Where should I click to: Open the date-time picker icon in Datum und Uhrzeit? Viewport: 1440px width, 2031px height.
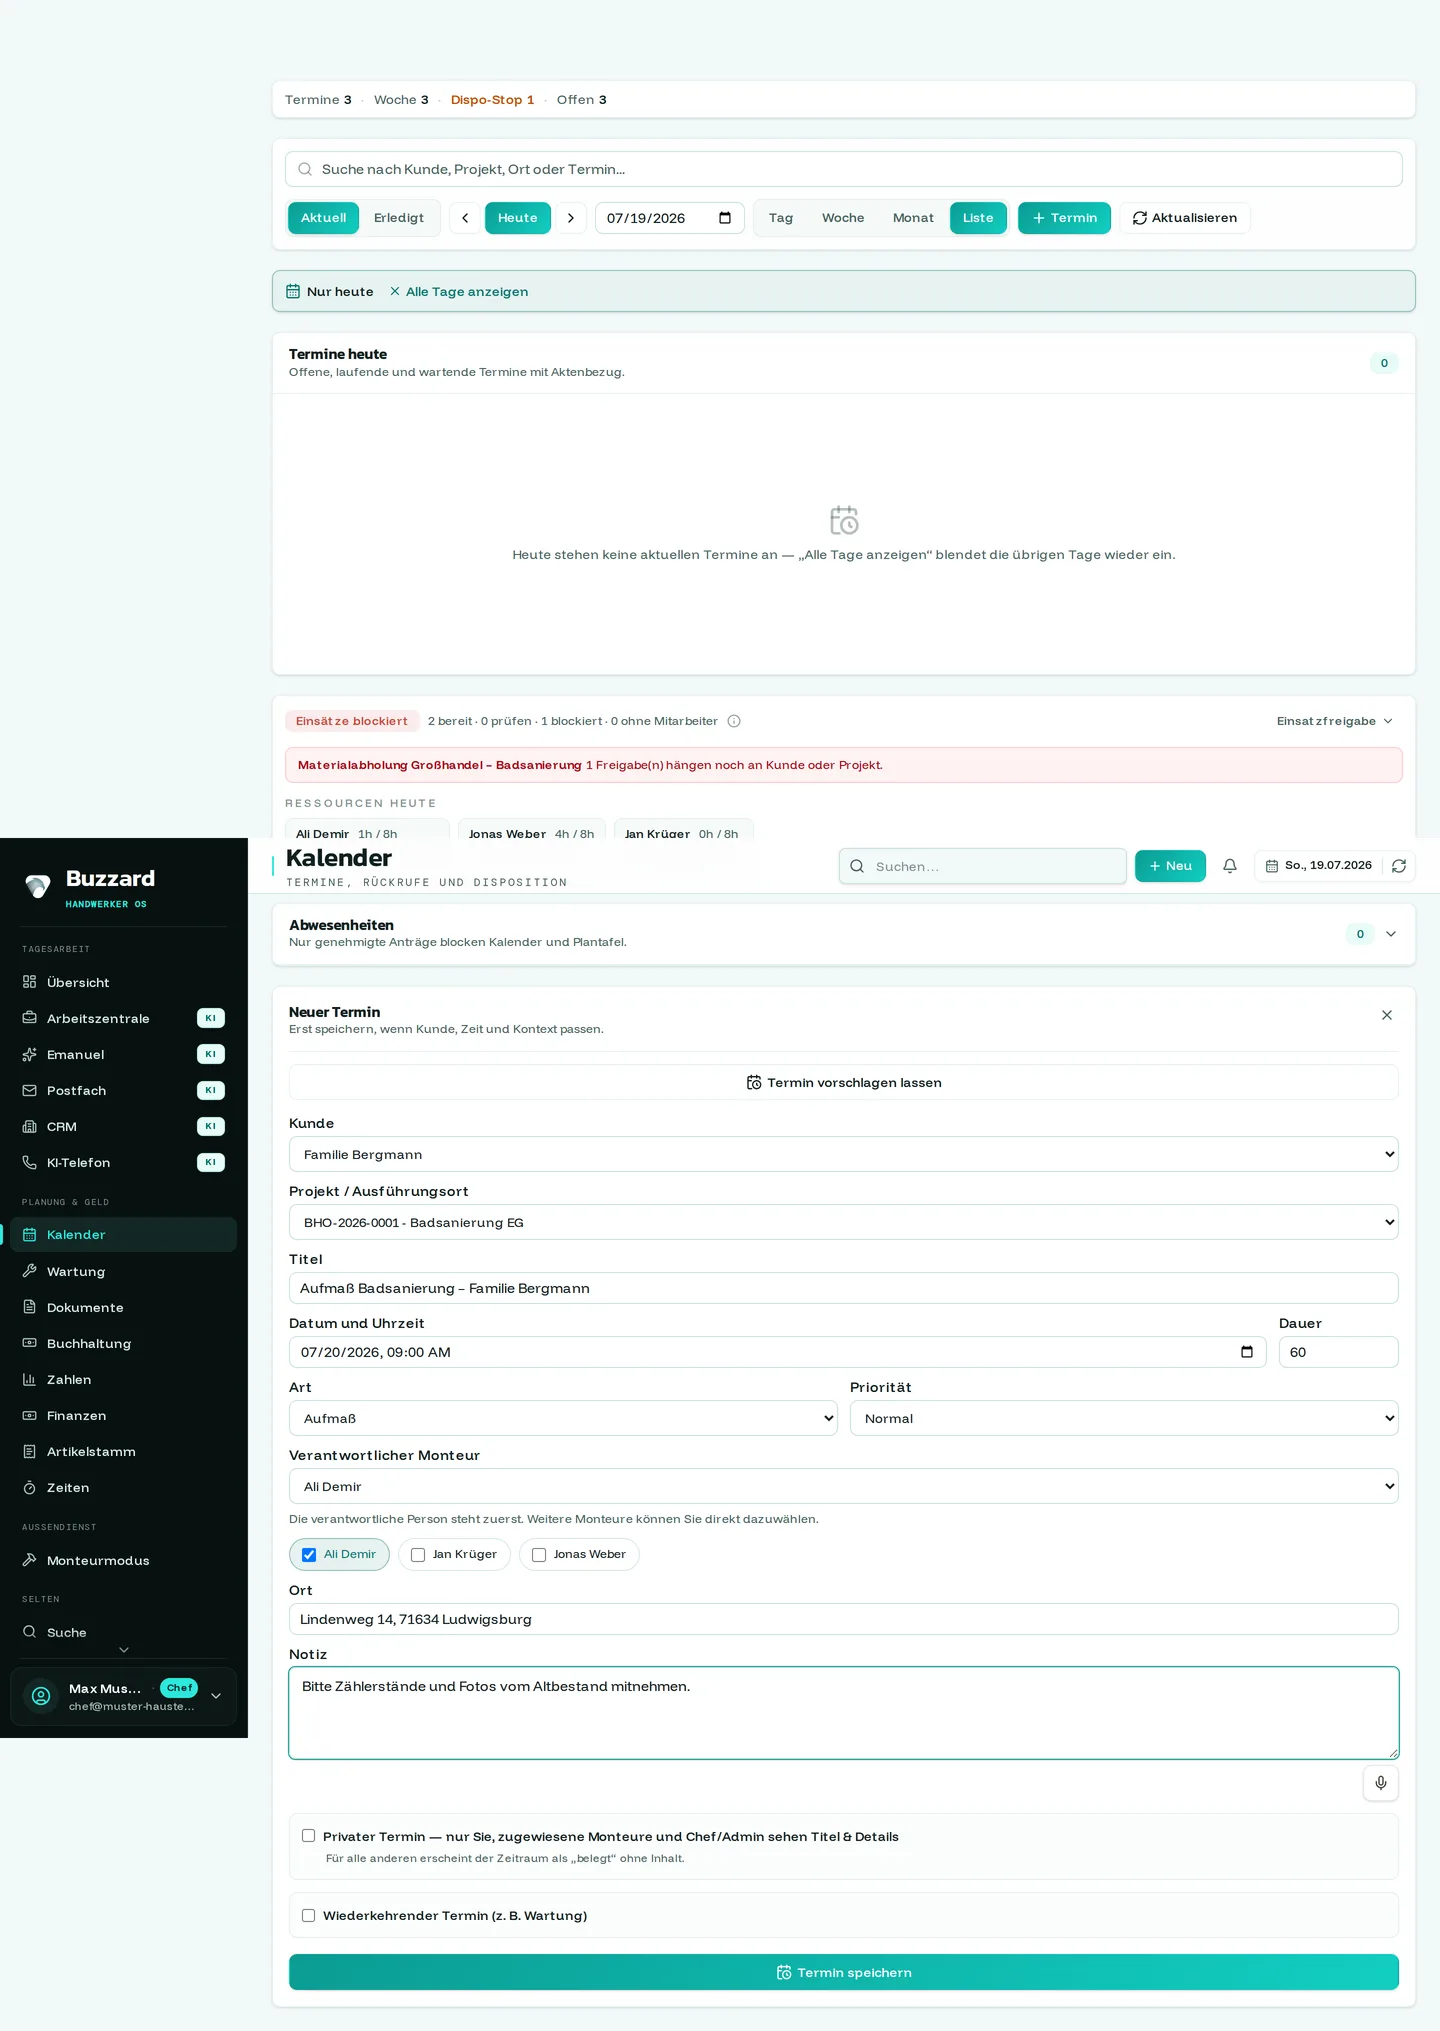click(1247, 1352)
